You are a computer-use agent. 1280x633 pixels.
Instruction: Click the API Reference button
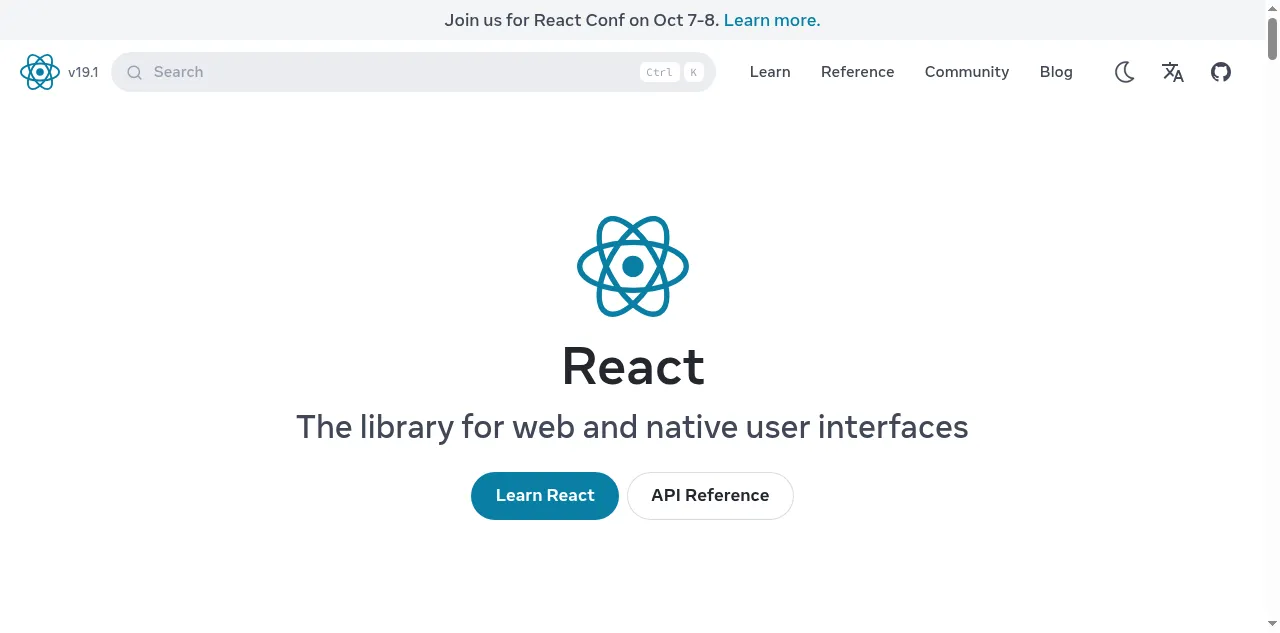pyautogui.click(x=710, y=496)
